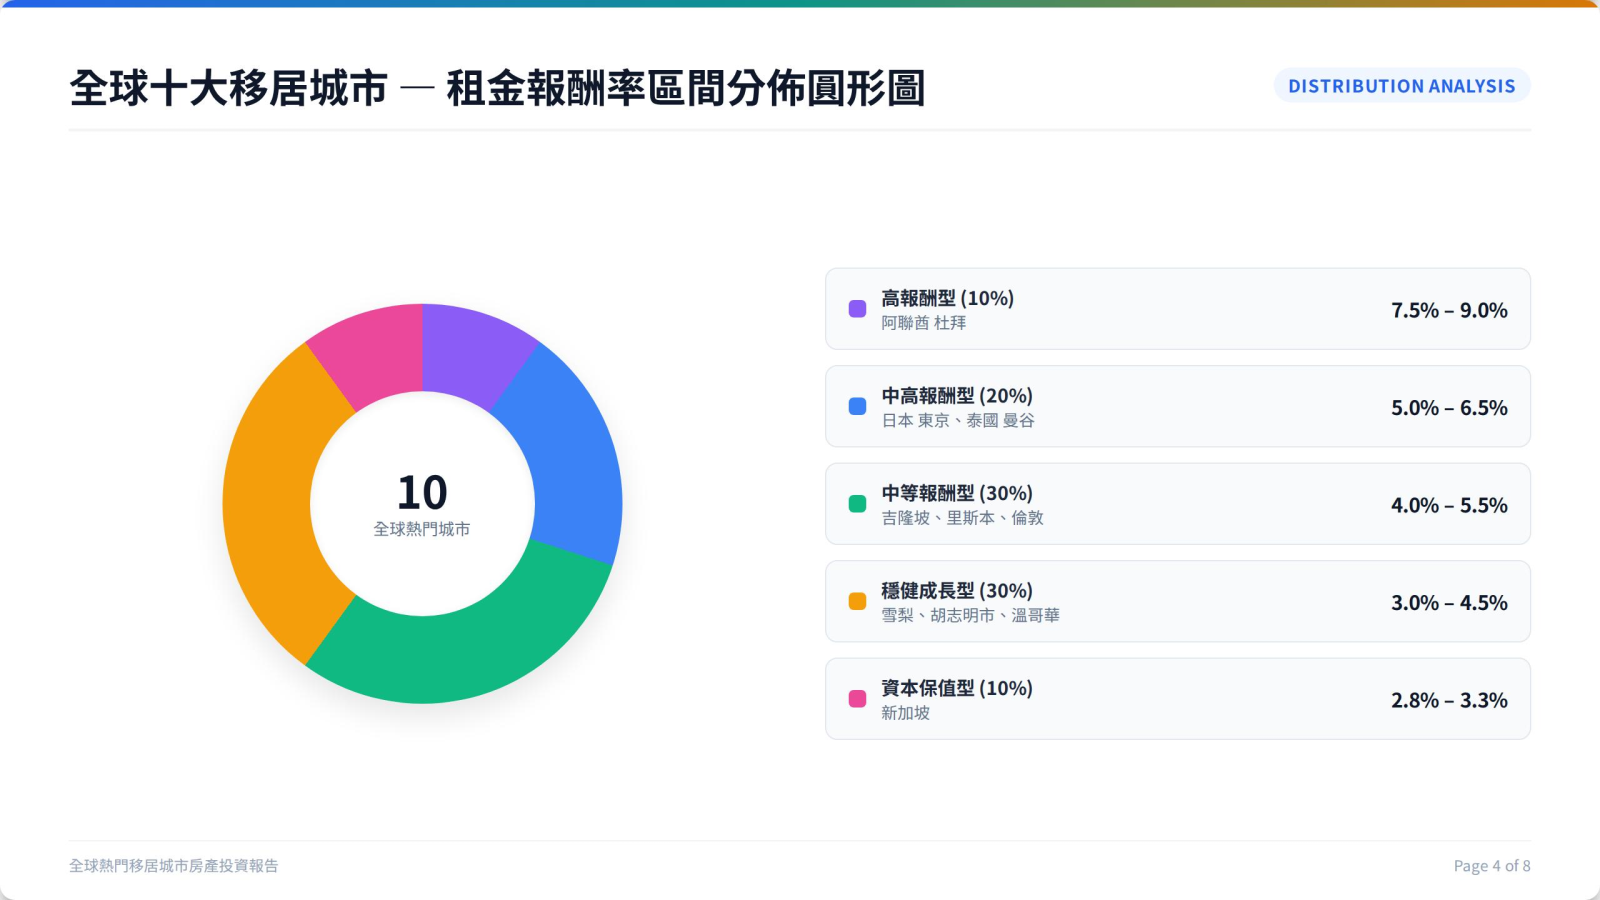Click the green swatch for 中等報酬型
The width and height of the screenshot is (1600, 900).
(x=857, y=504)
